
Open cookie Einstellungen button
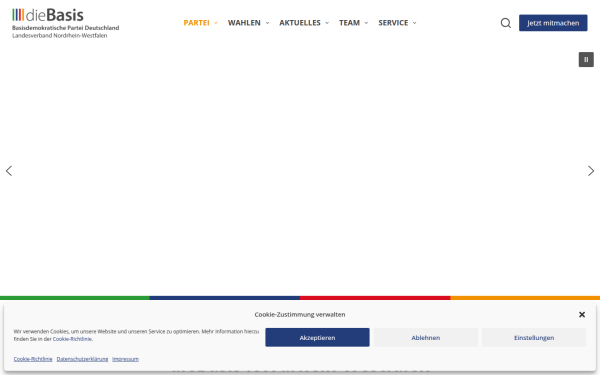[x=534, y=338]
